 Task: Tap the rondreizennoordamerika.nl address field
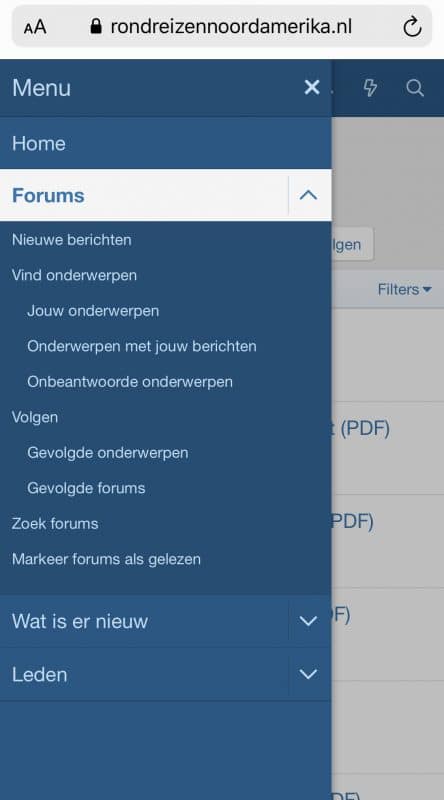[222, 27]
